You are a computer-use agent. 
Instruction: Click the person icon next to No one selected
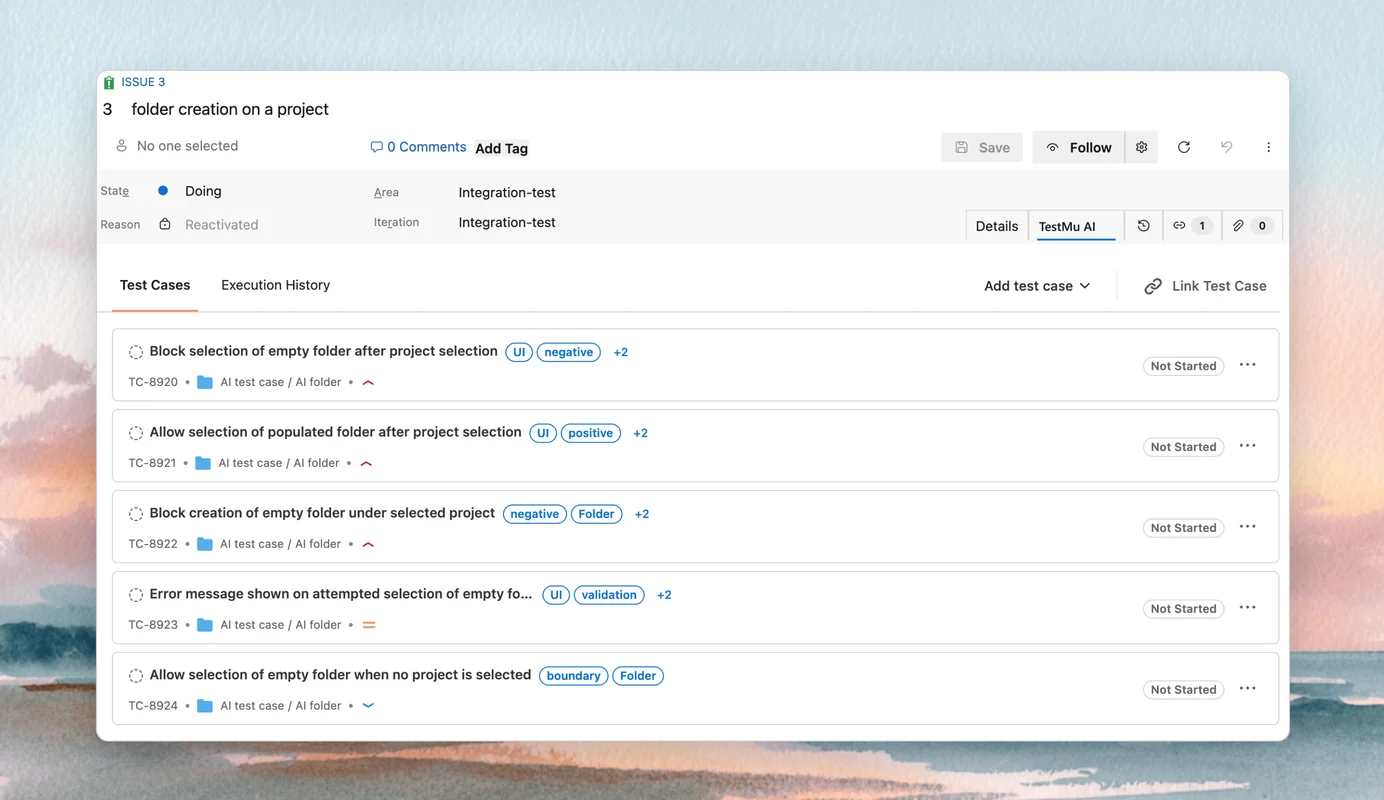(121, 146)
